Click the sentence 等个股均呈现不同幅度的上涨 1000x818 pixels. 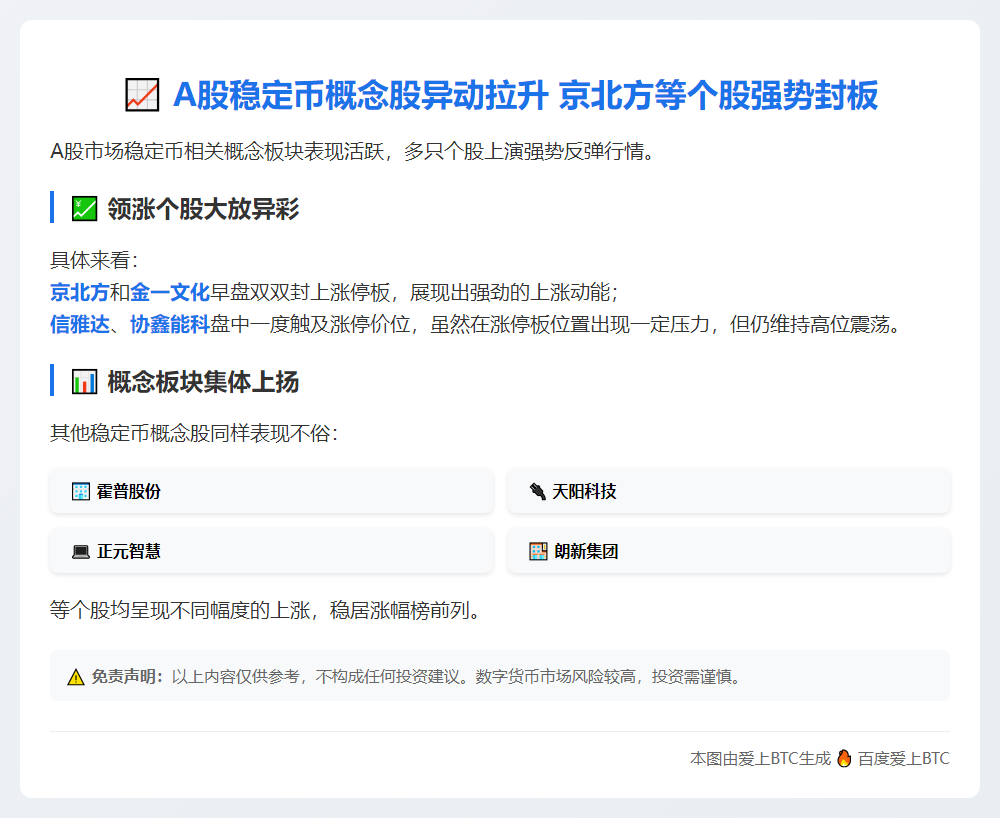click(x=180, y=611)
